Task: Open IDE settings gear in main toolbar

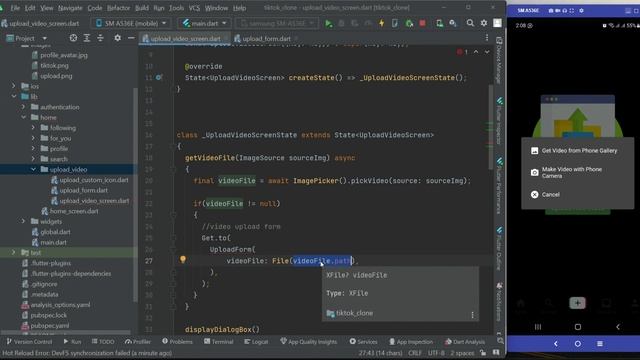Action: [x=484, y=23]
